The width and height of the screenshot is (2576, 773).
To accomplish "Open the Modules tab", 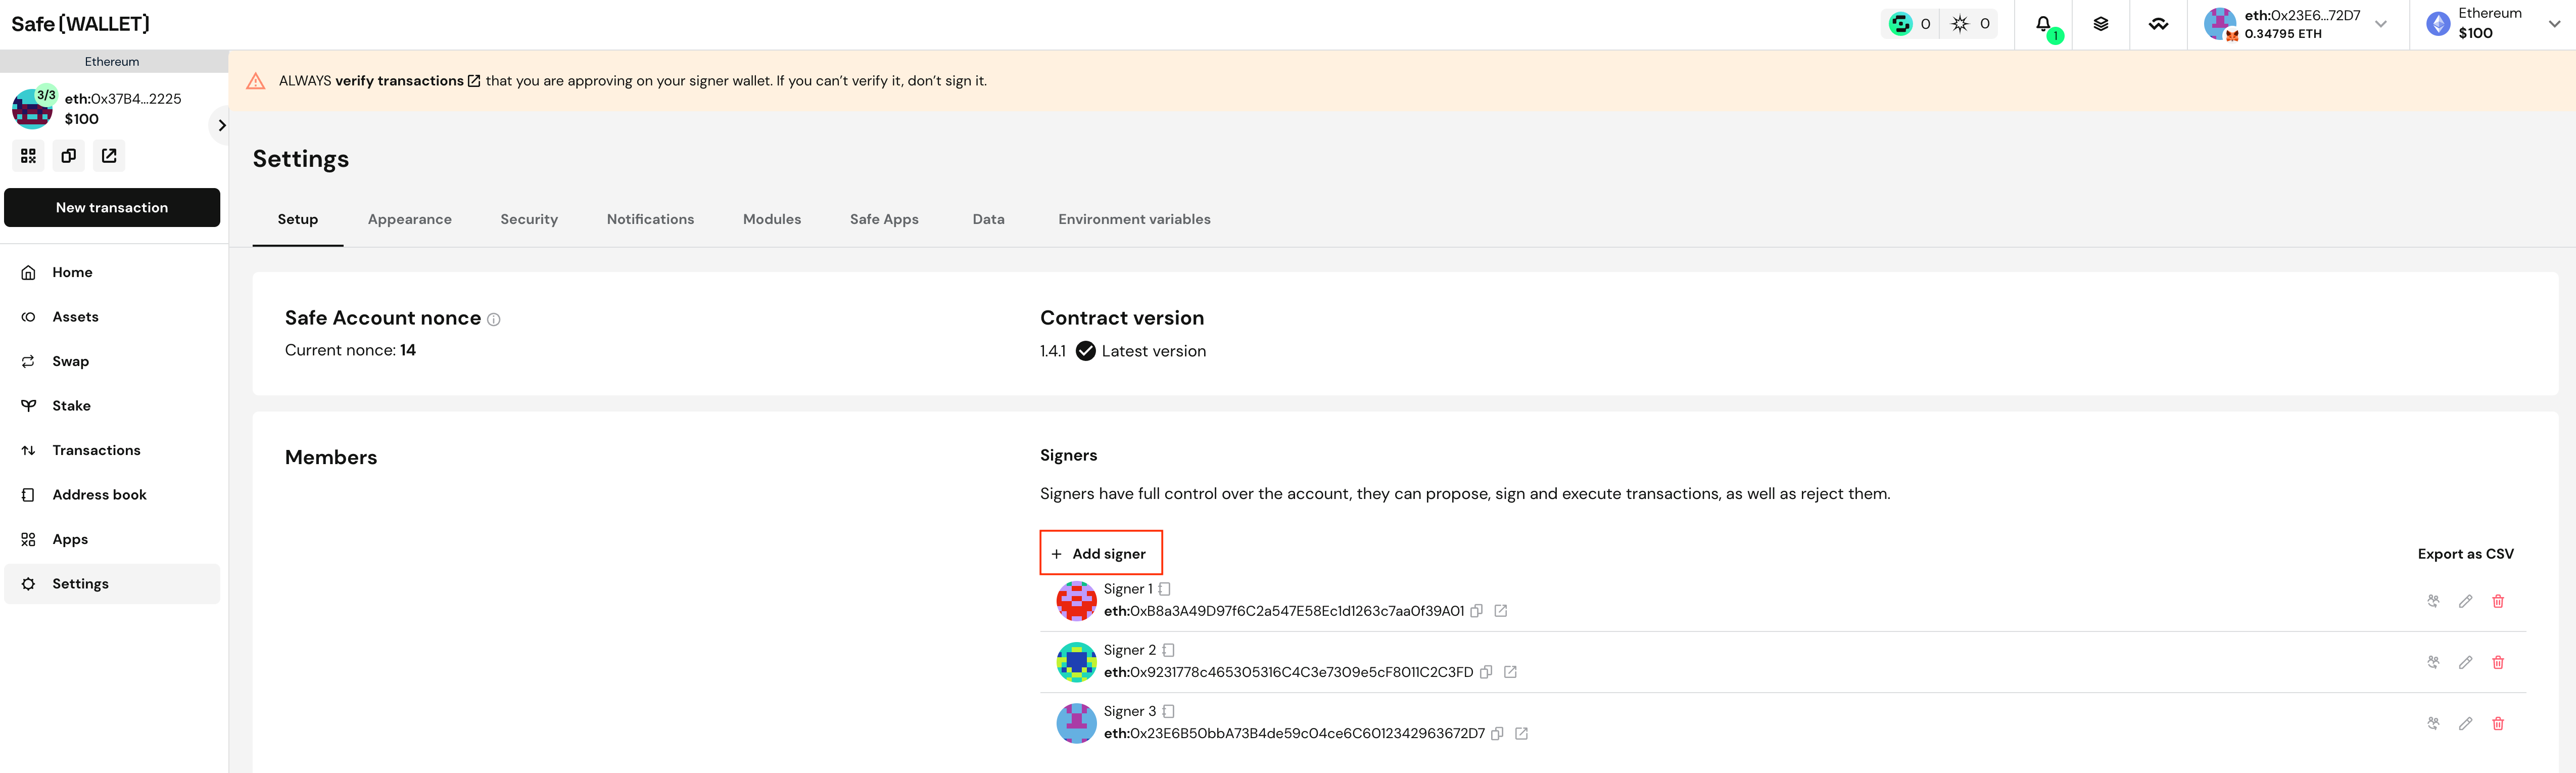I will [771, 219].
